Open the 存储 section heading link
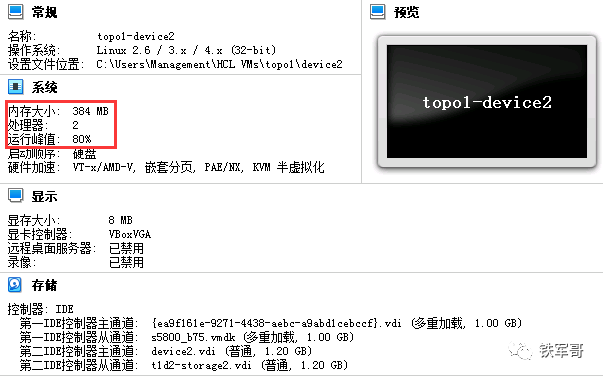Screen dimensions: 603x377 44,285
